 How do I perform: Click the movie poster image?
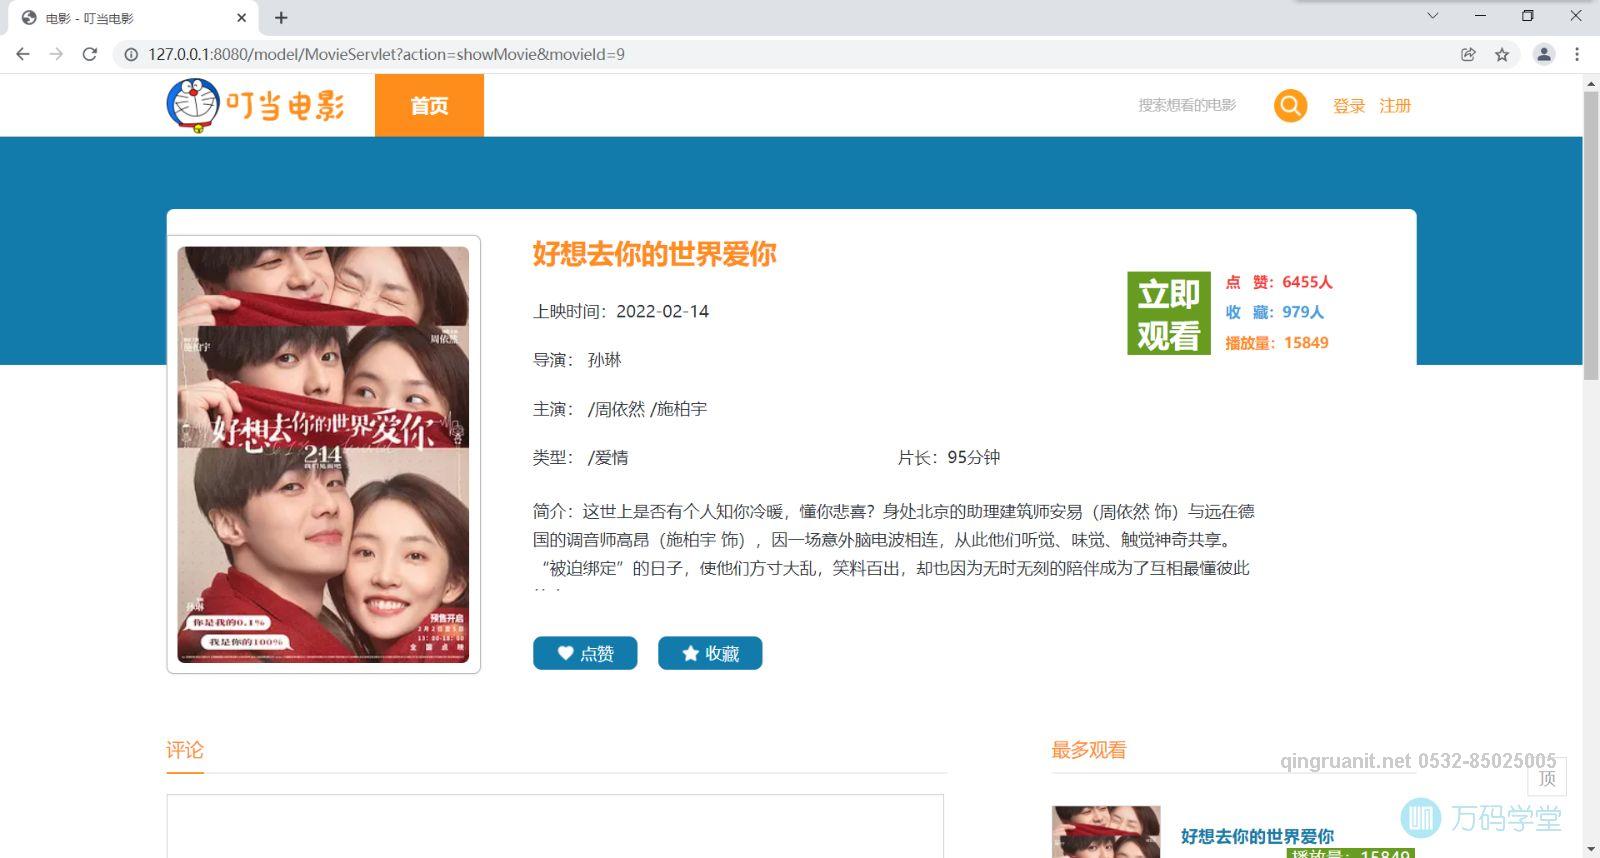pos(323,455)
